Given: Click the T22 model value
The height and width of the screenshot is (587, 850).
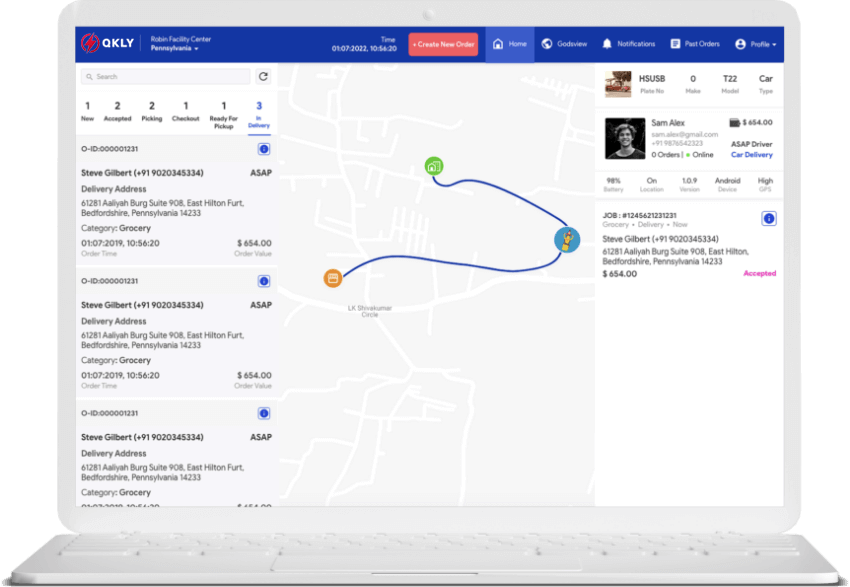Looking at the screenshot, I should click(x=730, y=79).
